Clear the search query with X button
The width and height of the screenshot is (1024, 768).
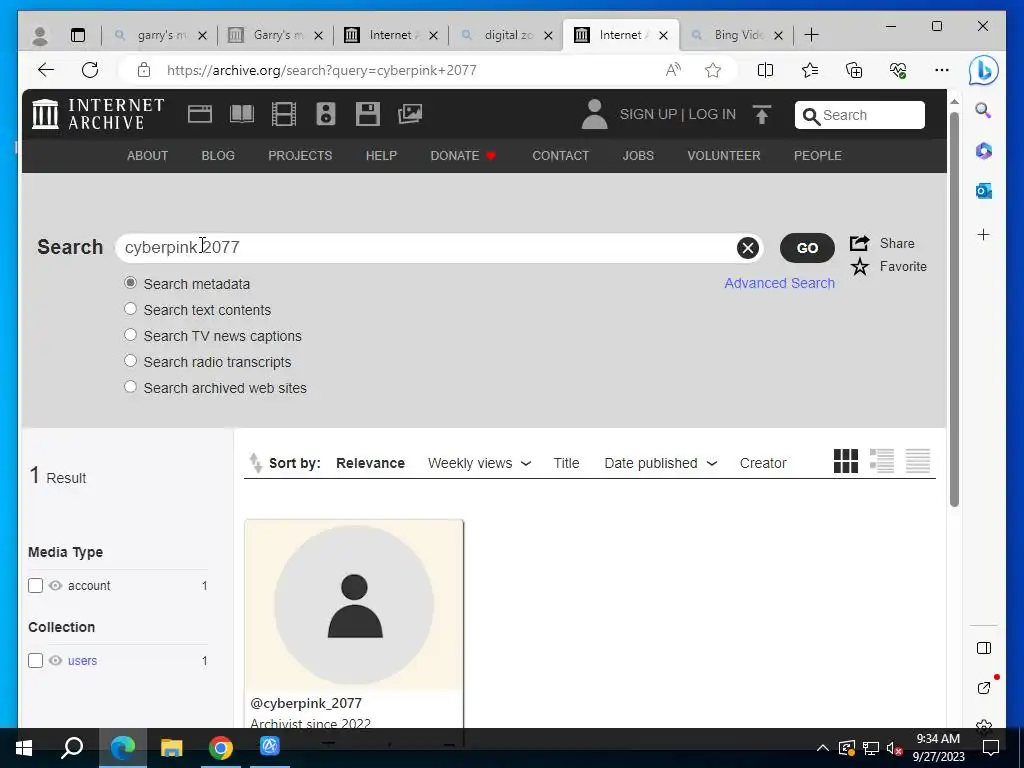pos(748,248)
